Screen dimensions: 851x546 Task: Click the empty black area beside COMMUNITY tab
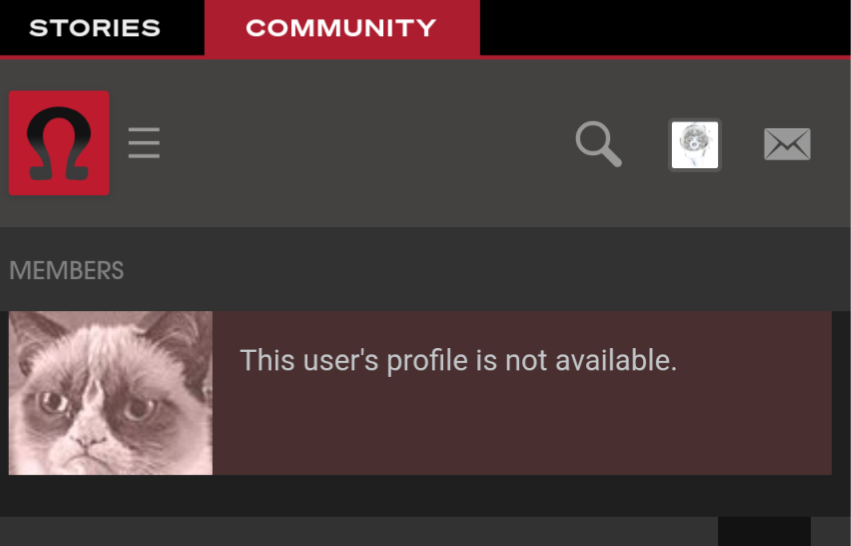pos(665,28)
